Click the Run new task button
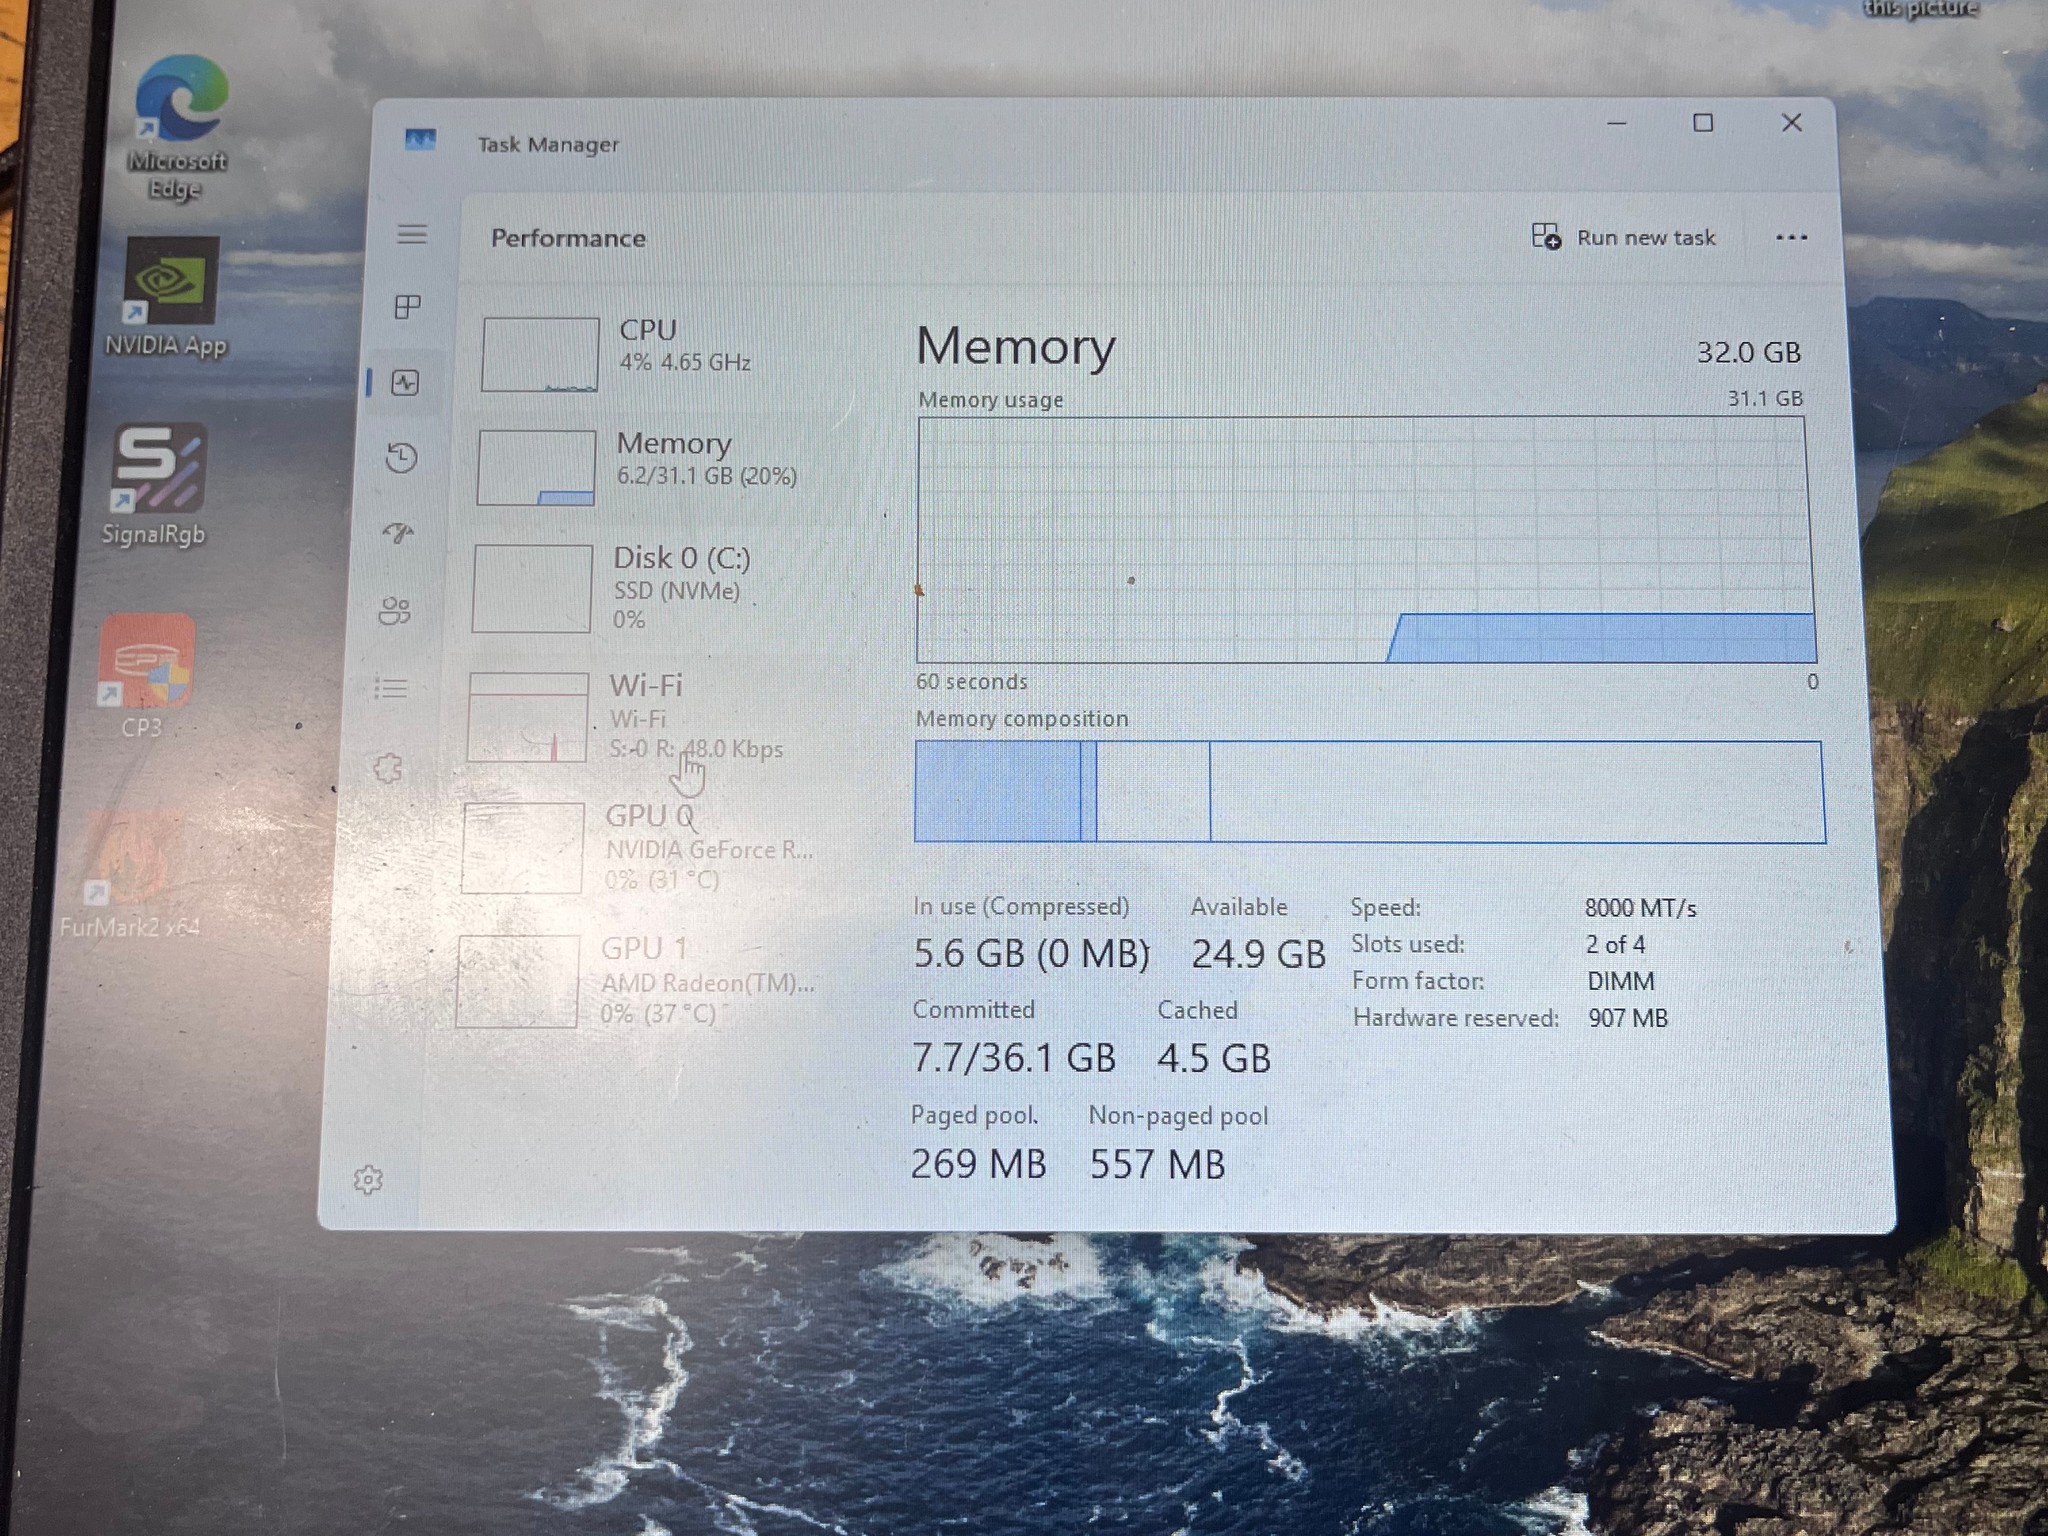 1623,237
